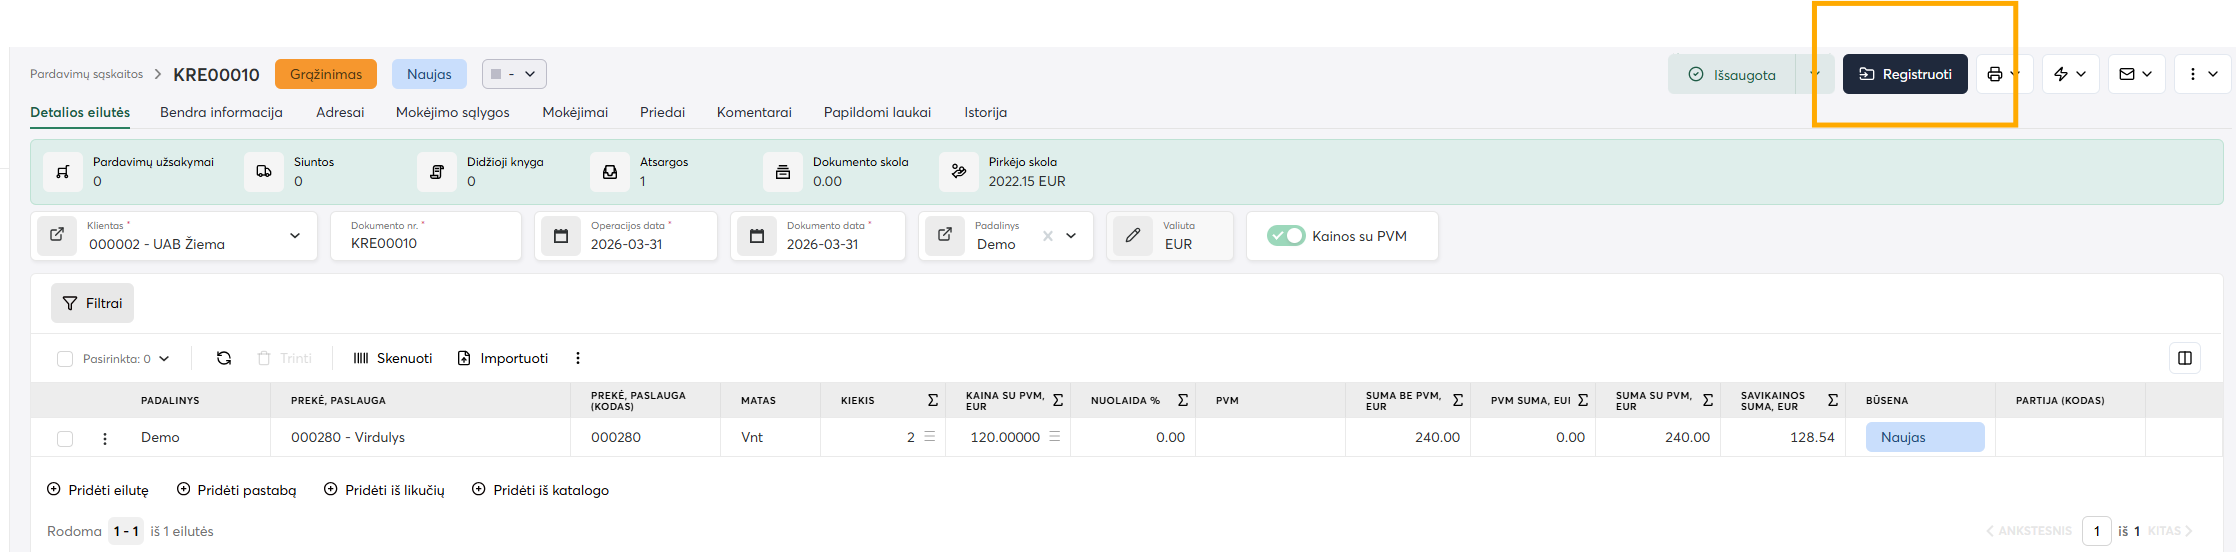Image resolution: width=2236 pixels, height=552 pixels.
Task: Check the Demo row checkbox
Action: 65,438
